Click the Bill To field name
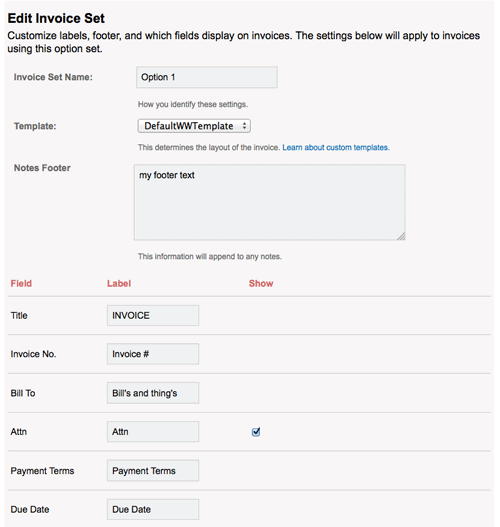The image size is (500, 527). (23, 393)
